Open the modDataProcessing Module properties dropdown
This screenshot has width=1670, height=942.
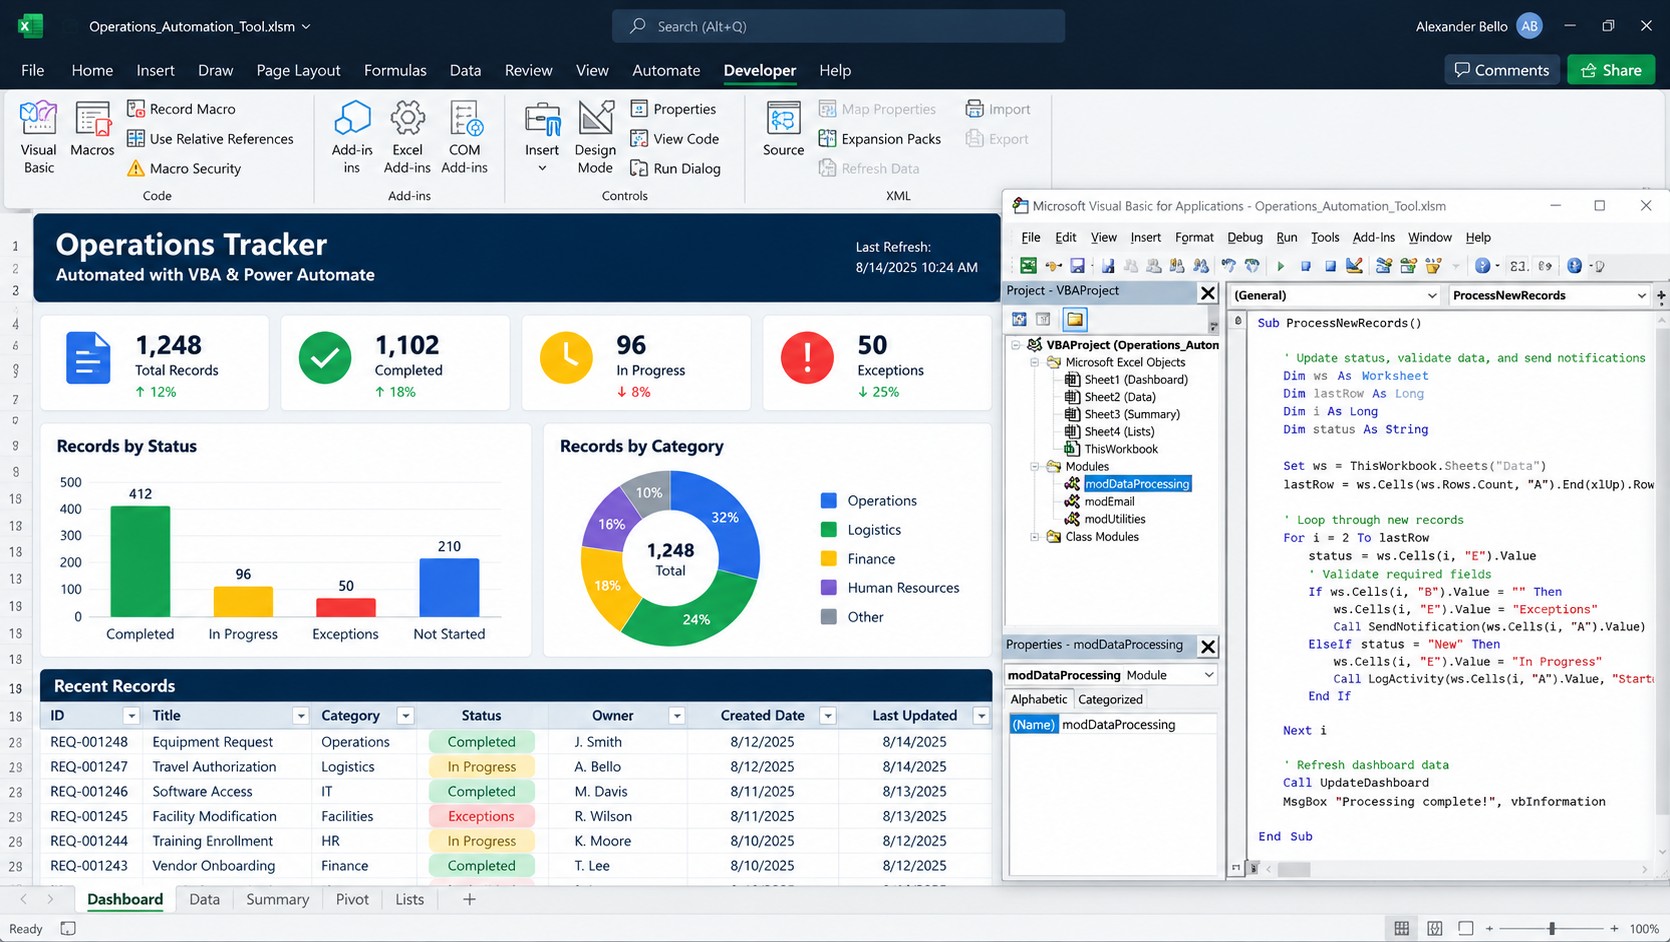1208,675
